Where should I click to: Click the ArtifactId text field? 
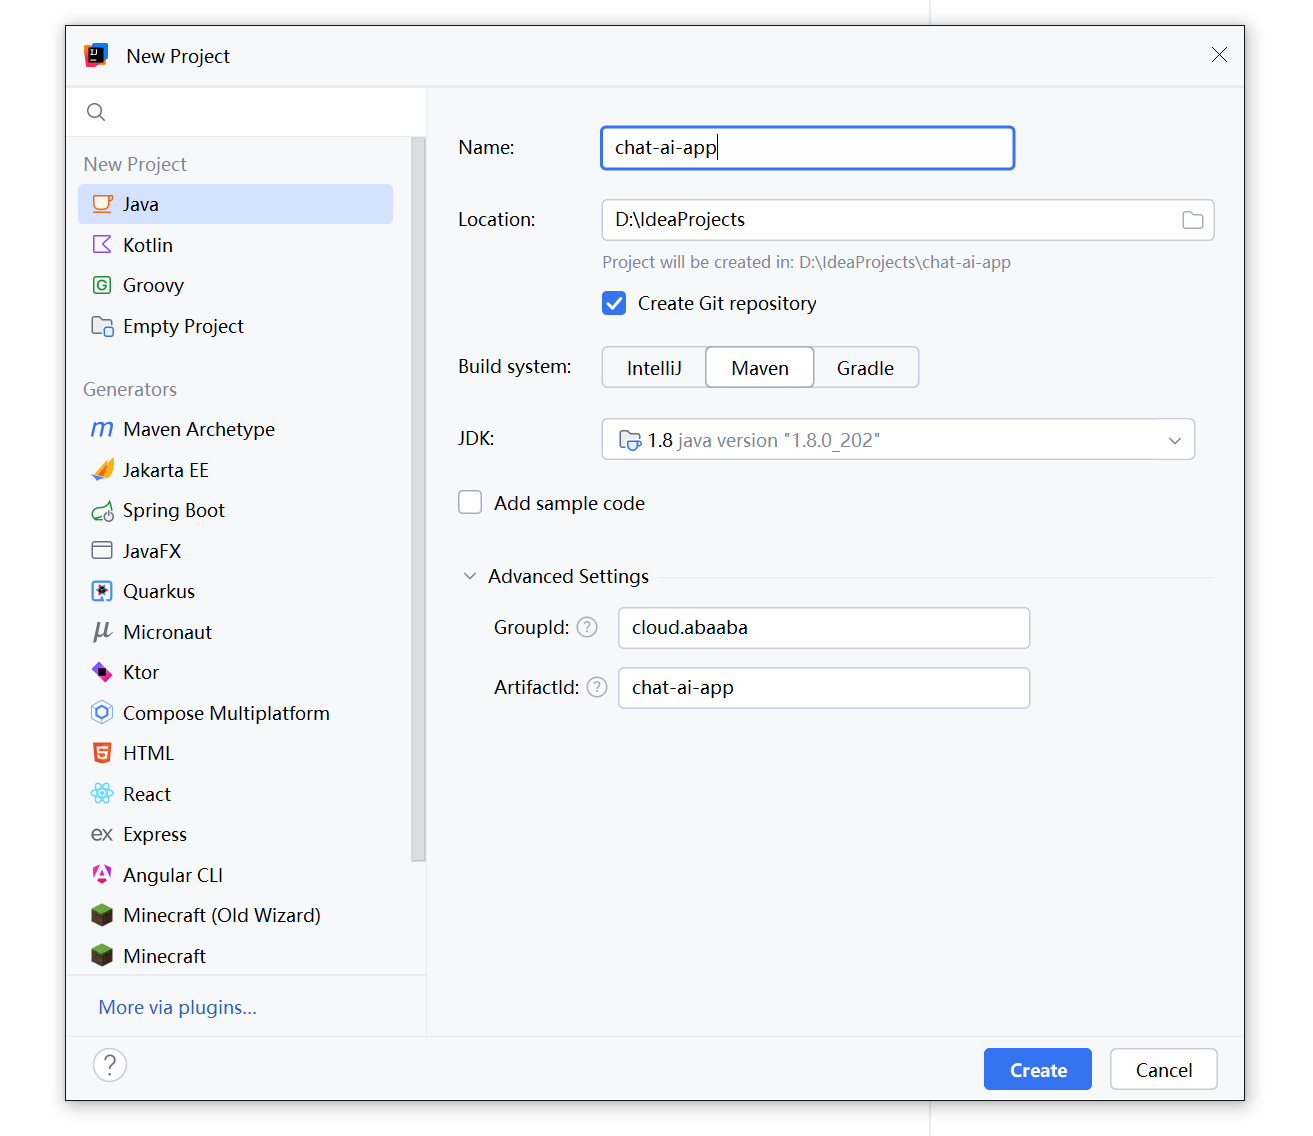824,688
